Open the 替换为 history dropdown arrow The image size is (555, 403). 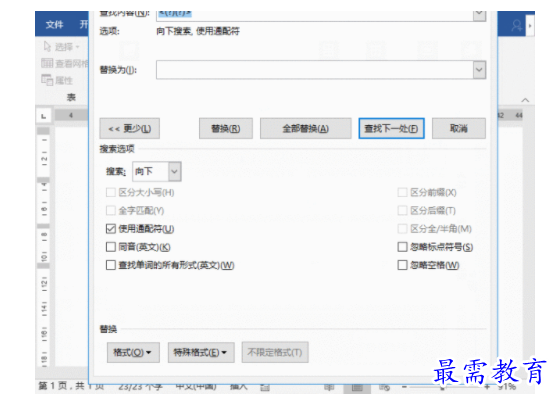coord(479,70)
